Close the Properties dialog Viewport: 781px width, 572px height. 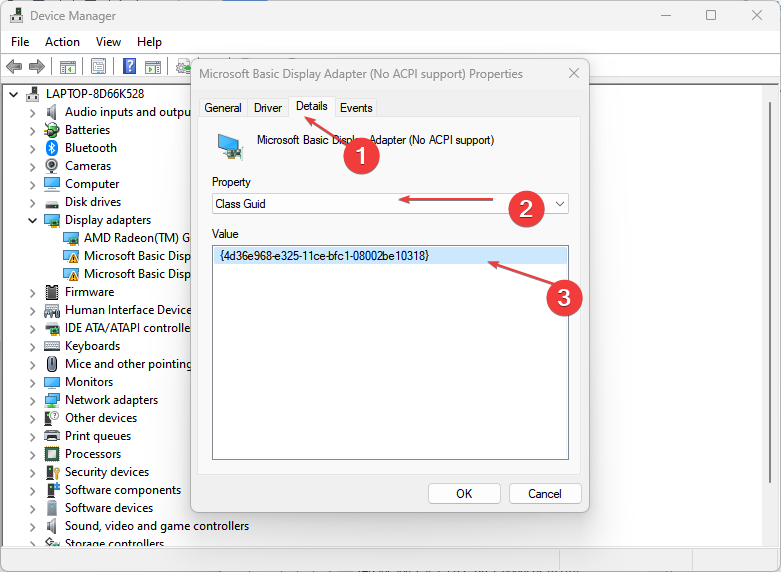point(574,74)
